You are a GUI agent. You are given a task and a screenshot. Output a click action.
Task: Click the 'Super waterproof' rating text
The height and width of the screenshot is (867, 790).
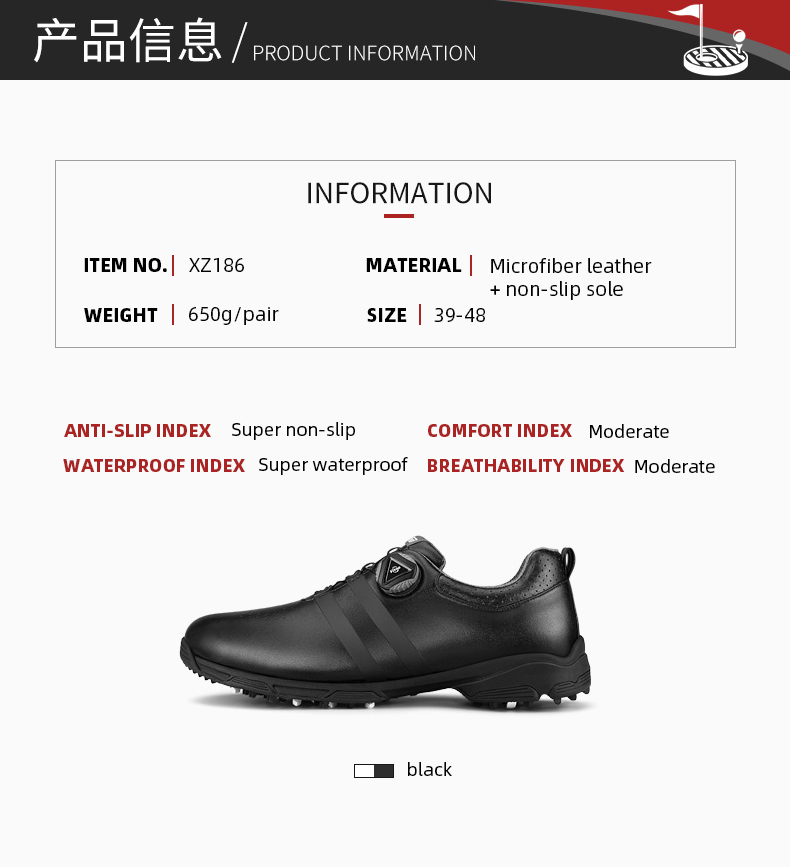pyautogui.click(x=333, y=465)
